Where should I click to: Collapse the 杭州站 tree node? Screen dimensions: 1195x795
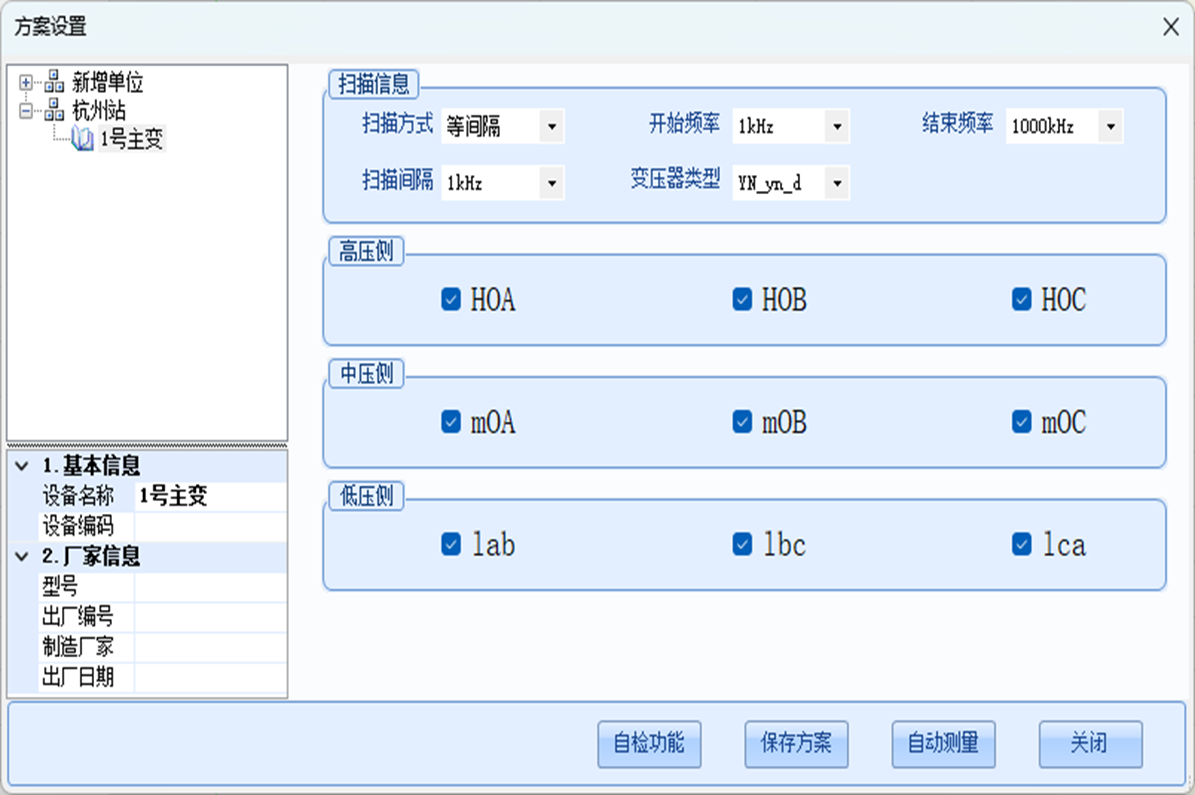(x=26, y=109)
